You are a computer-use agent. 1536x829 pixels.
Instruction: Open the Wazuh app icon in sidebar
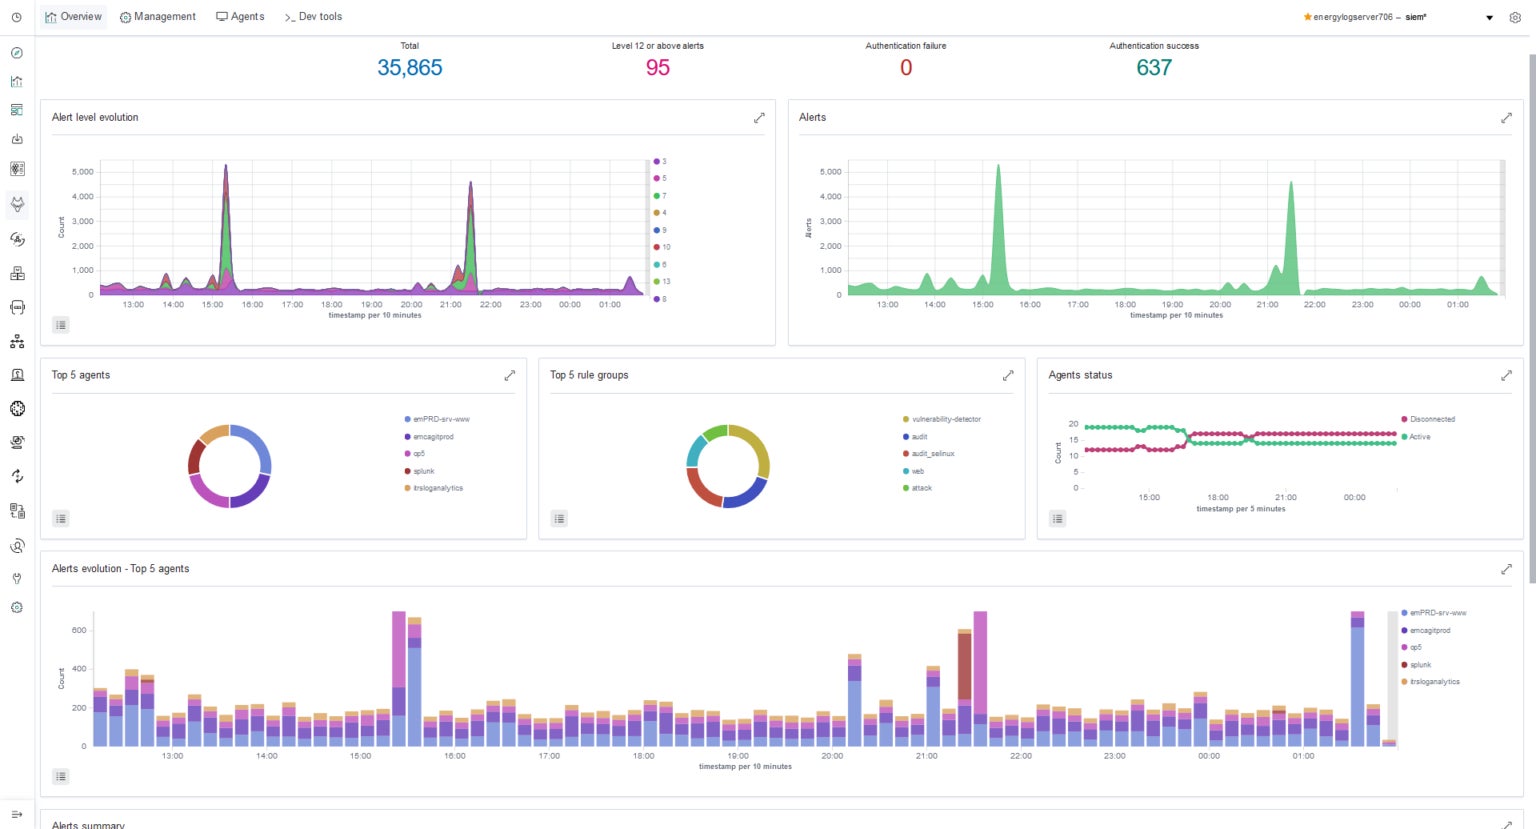17,205
